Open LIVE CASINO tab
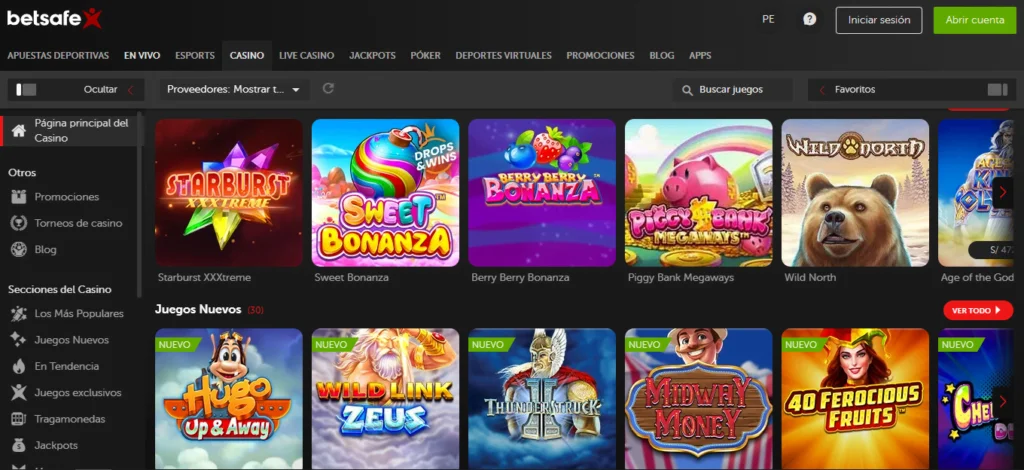The image size is (1024, 470). point(306,55)
